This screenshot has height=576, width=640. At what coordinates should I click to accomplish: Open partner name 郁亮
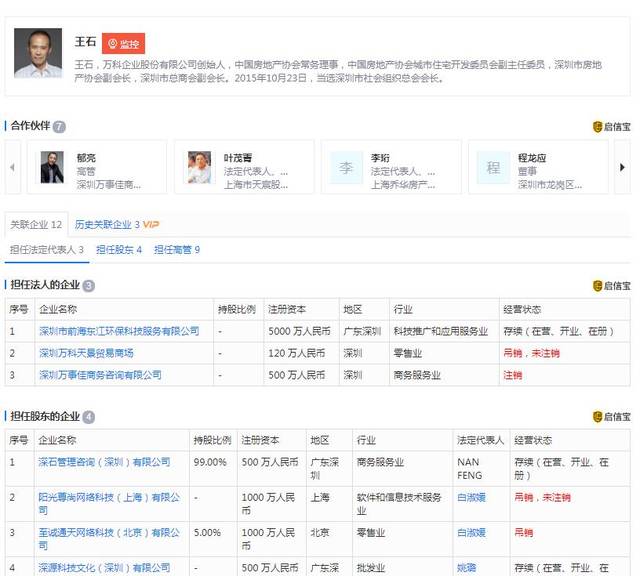click(x=86, y=158)
